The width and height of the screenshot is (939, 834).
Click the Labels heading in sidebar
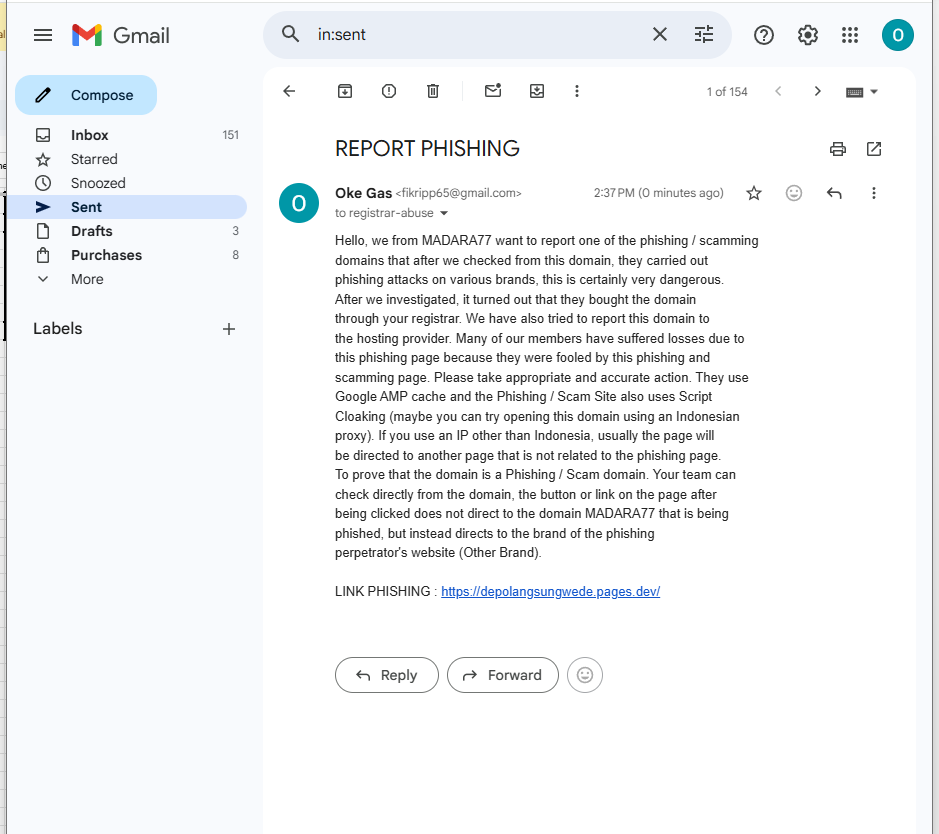(57, 329)
